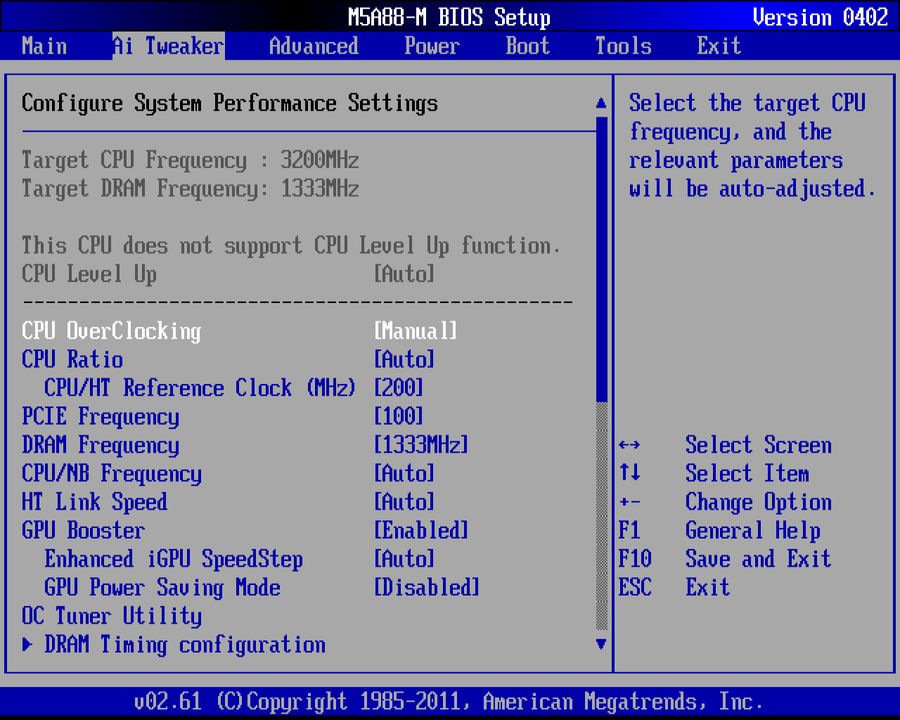
Task: Click the +- Change Option key hint
Action: click(630, 502)
